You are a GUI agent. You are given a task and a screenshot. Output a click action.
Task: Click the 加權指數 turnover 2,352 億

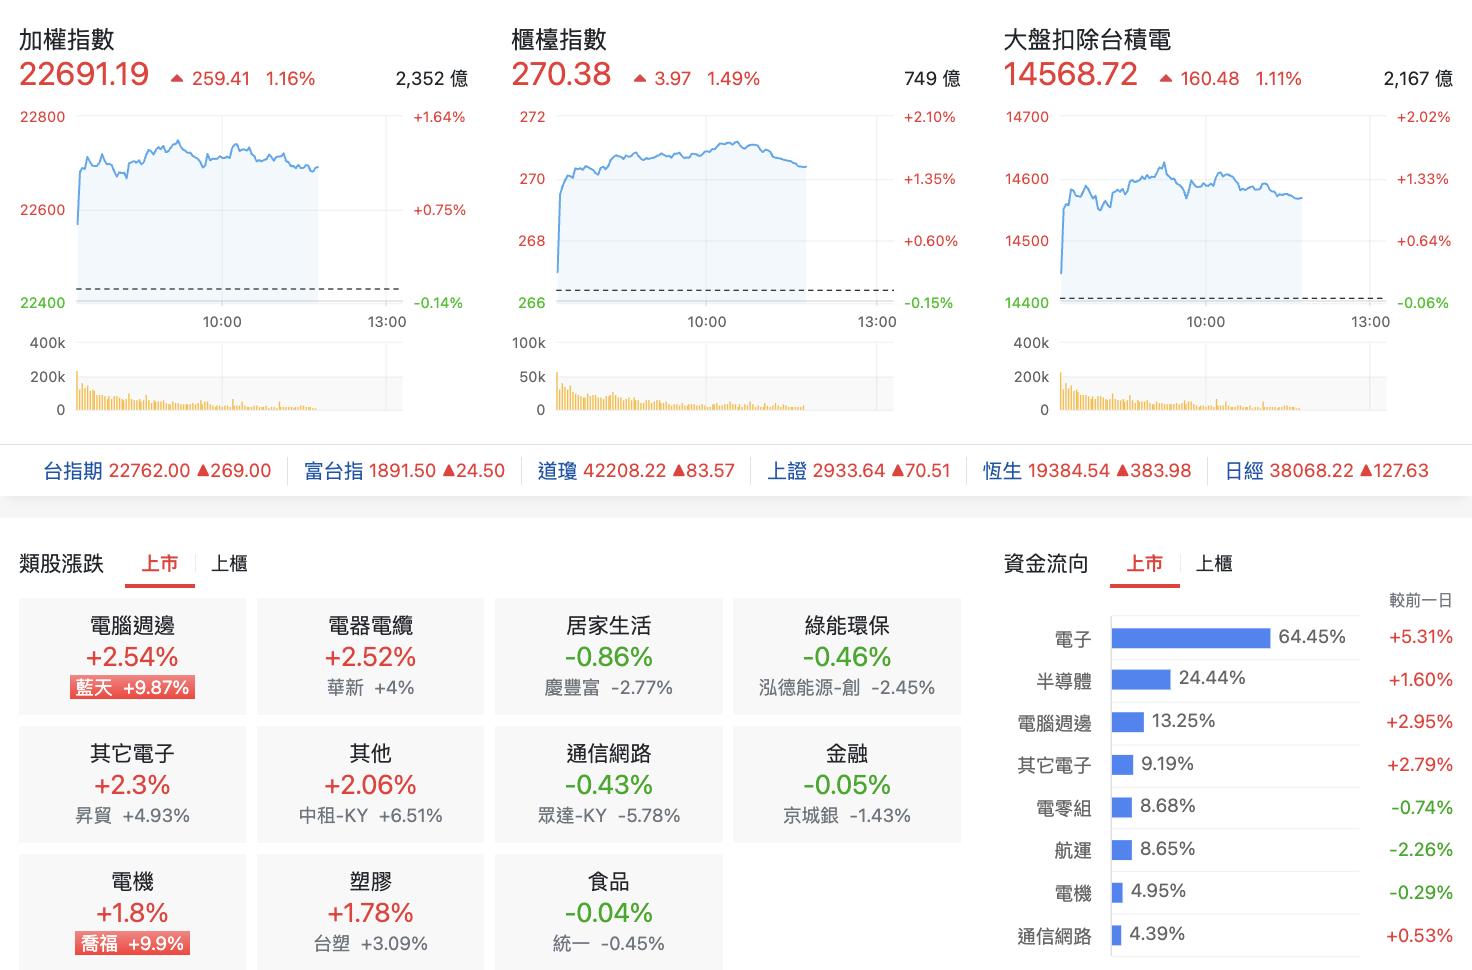click(431, 79)
